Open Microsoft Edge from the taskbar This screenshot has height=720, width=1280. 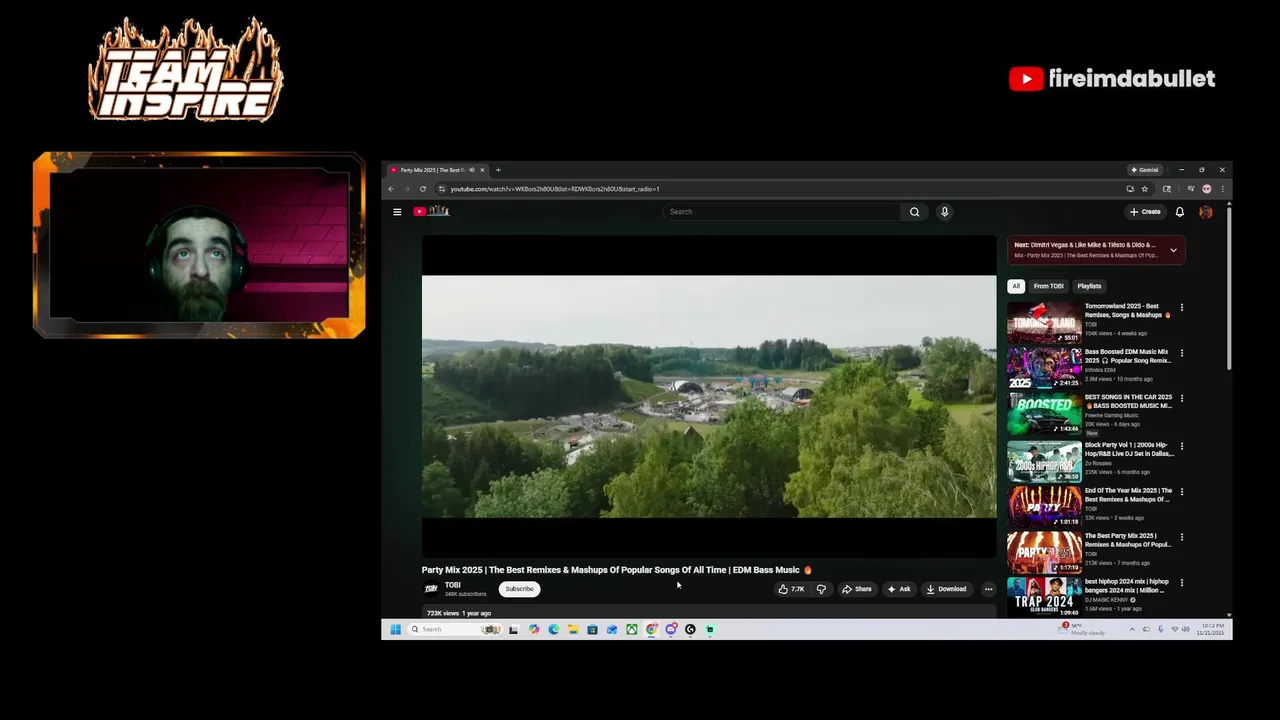point(553,629)
